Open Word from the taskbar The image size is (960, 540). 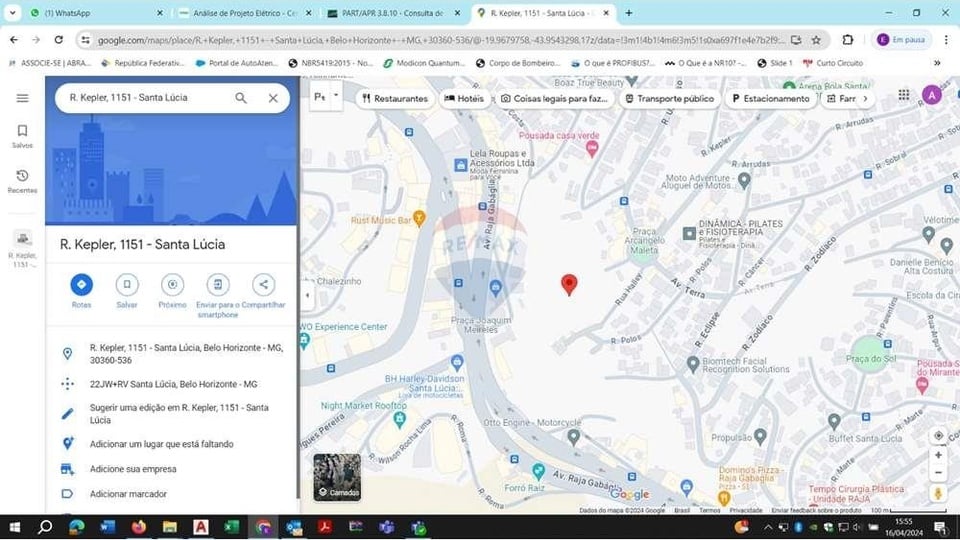click(x=107, y=527)
